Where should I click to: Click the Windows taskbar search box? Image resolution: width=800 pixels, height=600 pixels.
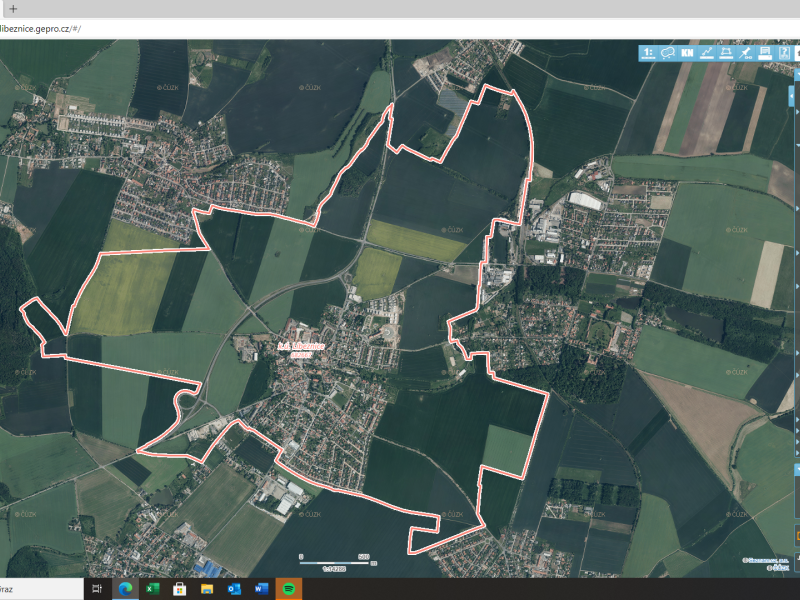tap(40, 589)
